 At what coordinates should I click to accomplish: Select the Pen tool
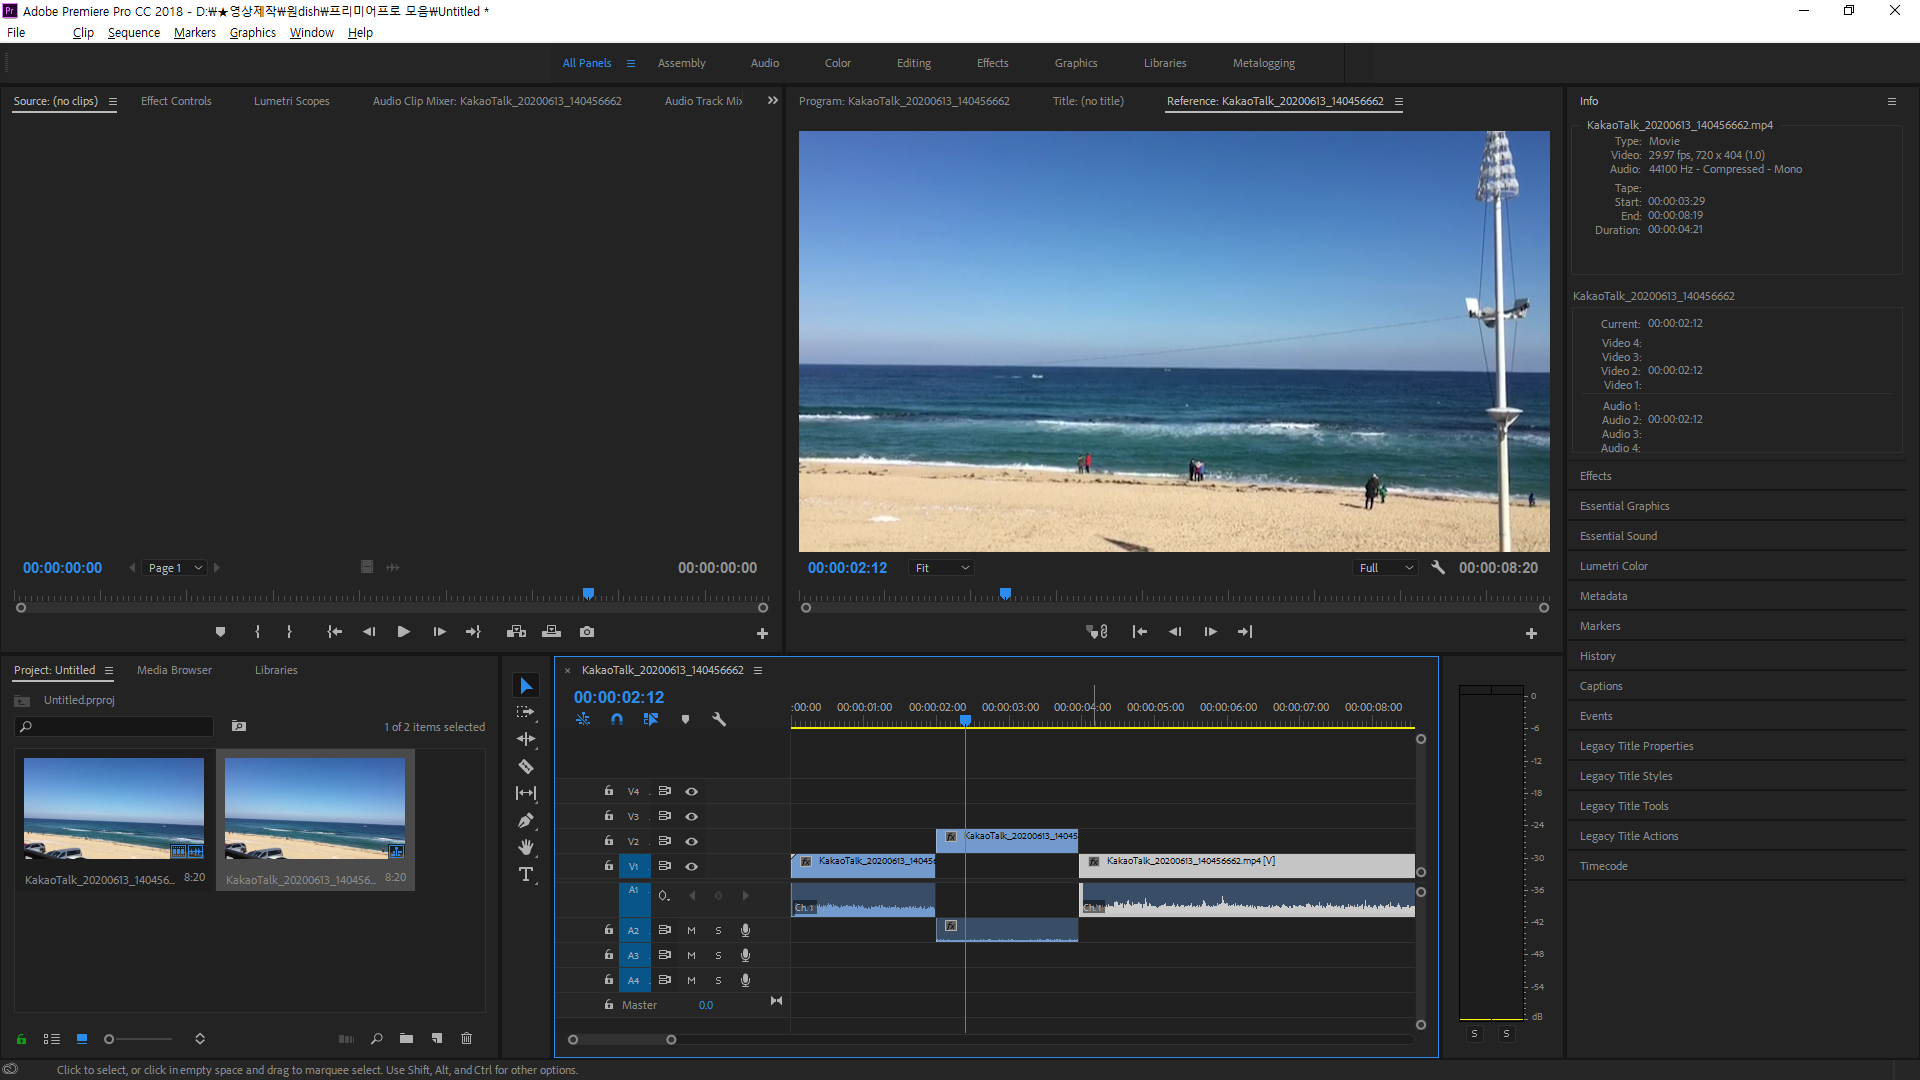click(x=526, y=821)
